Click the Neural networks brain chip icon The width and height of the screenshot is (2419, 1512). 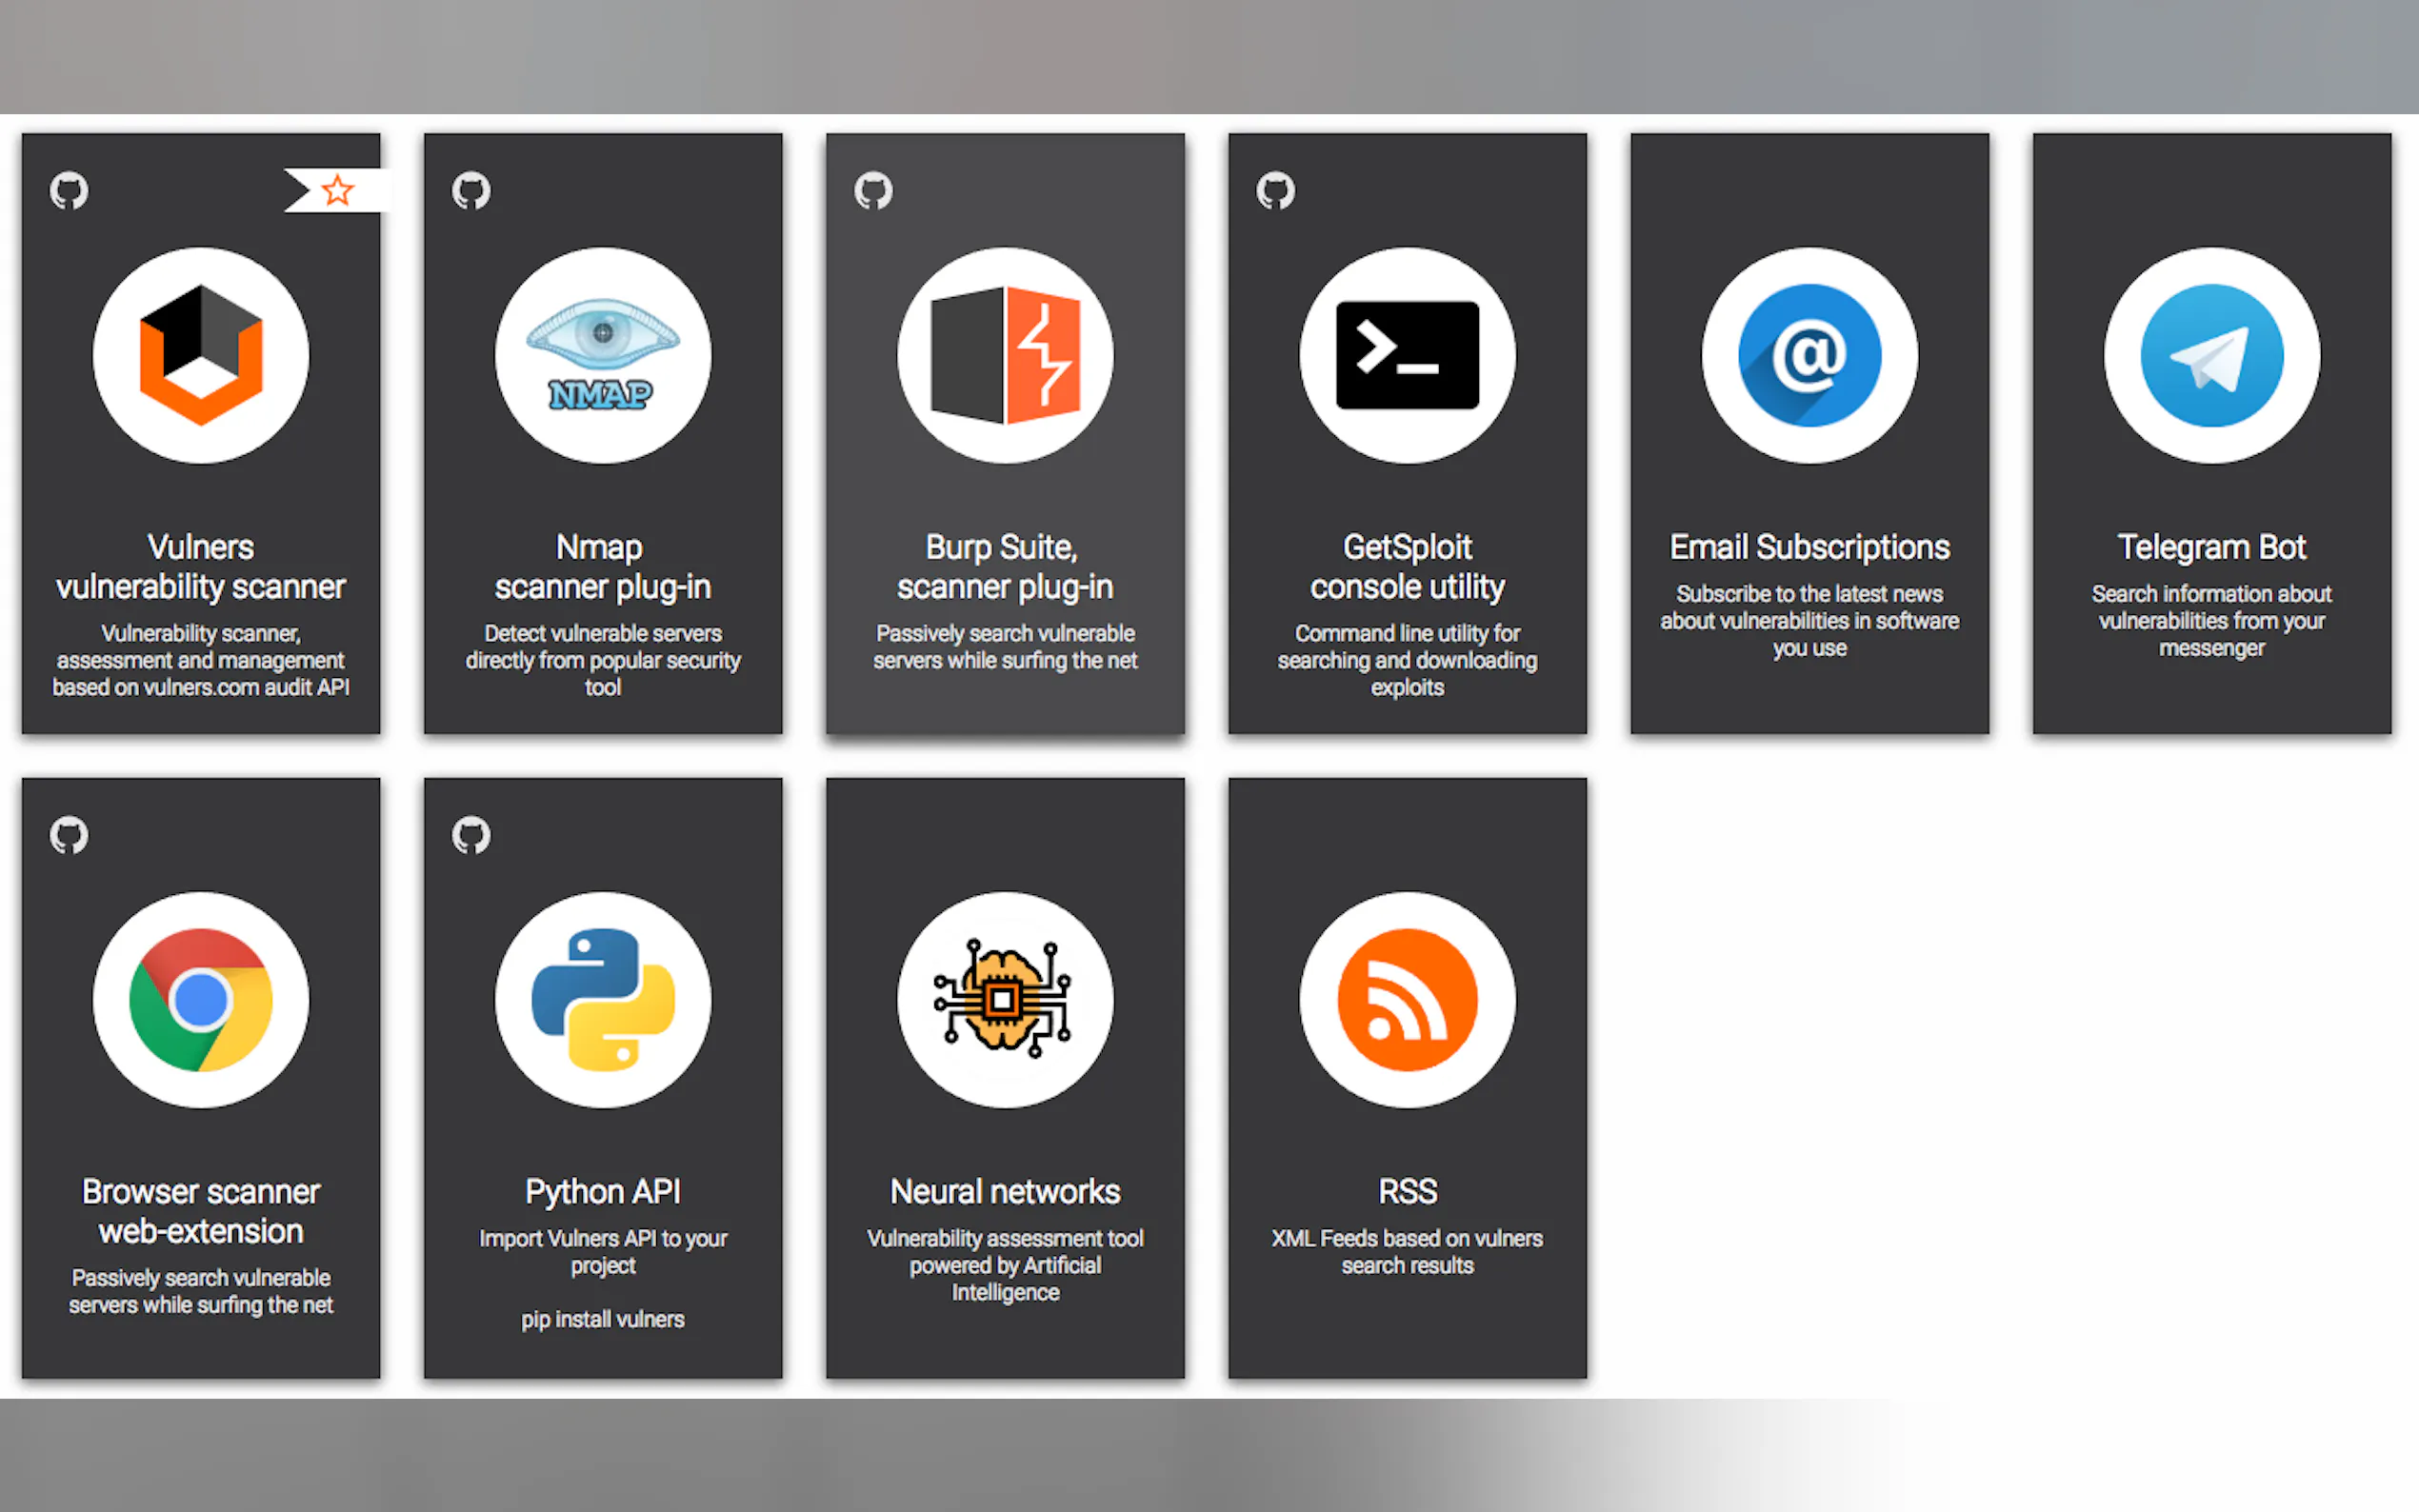1005,1000
